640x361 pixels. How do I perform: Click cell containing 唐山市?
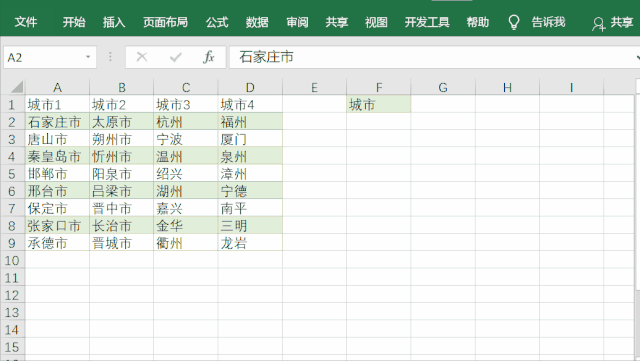click(57, 139)
